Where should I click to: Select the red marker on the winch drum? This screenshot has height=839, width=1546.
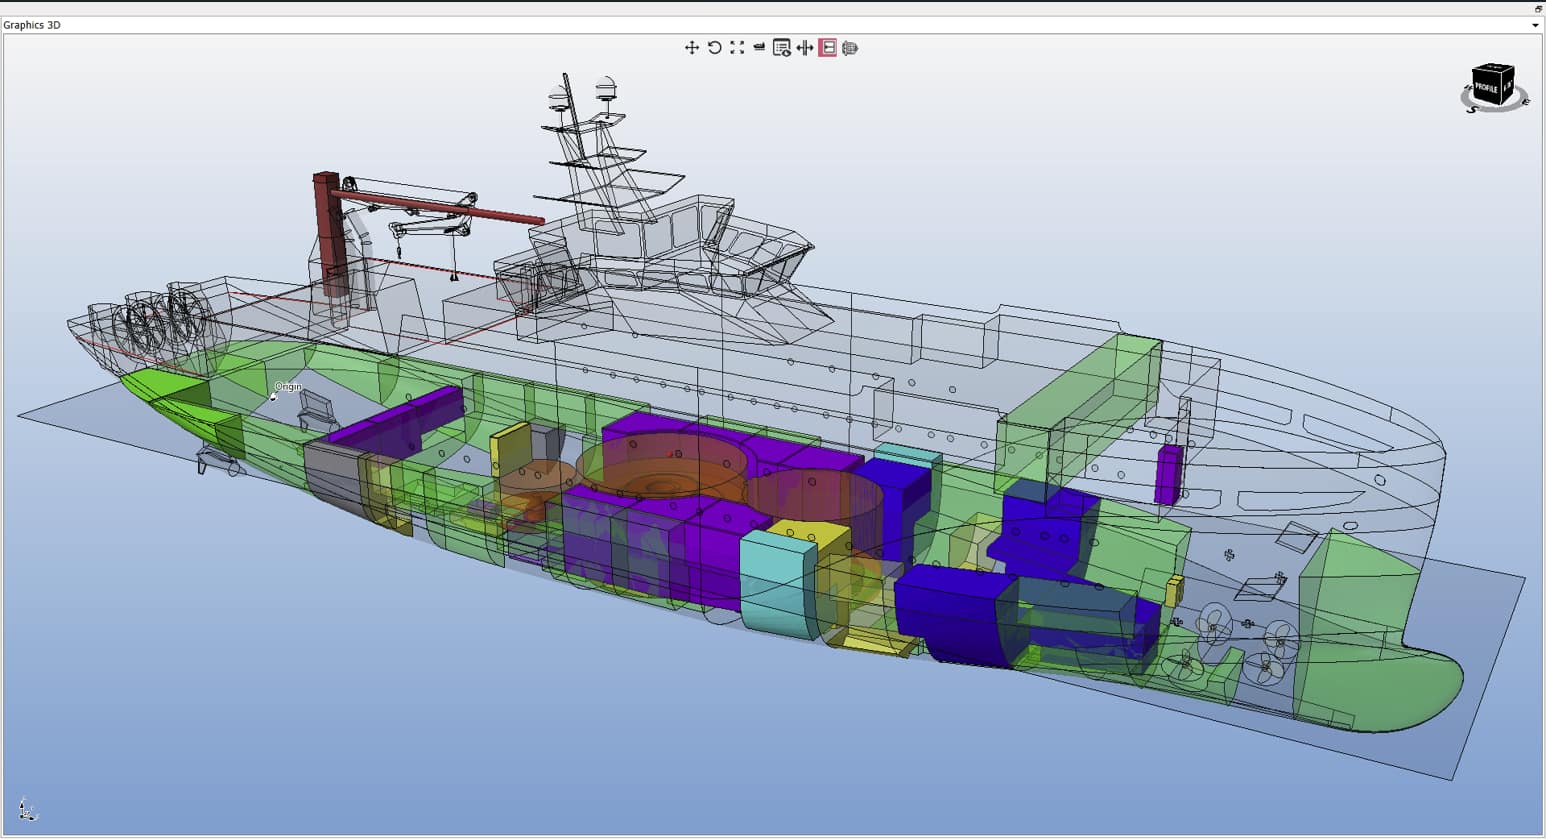(x=669, y=453)
